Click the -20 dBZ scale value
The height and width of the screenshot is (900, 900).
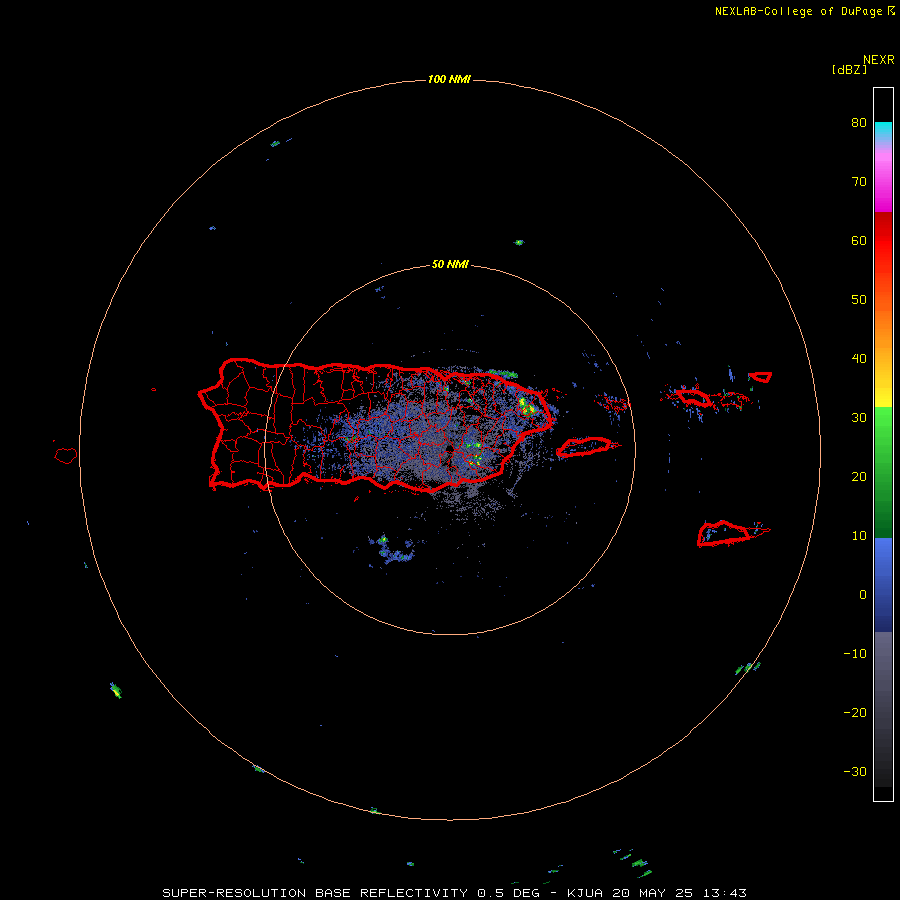point(855,713)
